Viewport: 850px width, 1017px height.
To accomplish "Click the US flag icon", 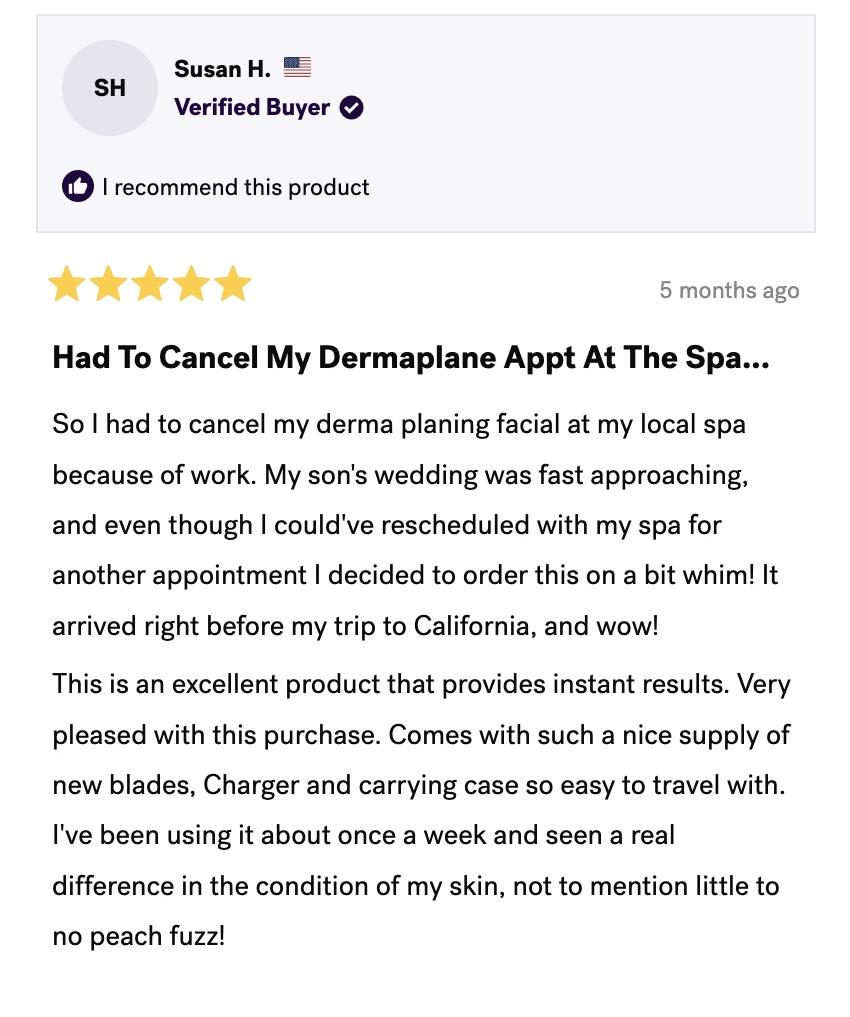I will (x=297, y=67).
